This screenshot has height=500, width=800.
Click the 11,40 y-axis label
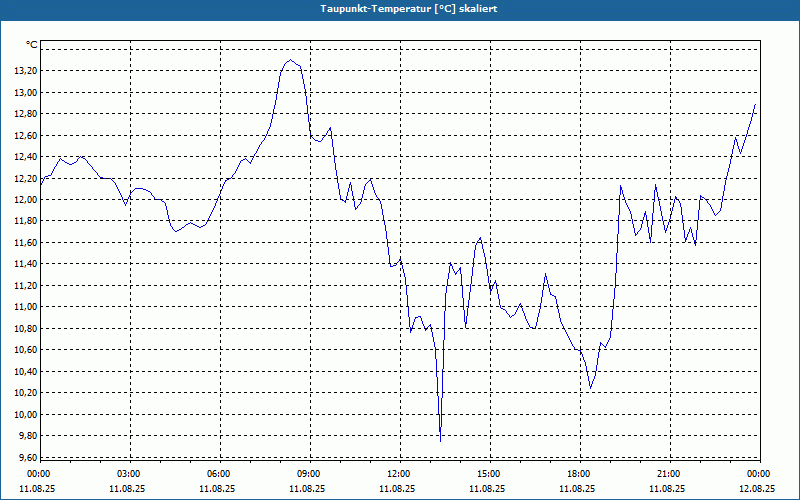coord(27,264)
